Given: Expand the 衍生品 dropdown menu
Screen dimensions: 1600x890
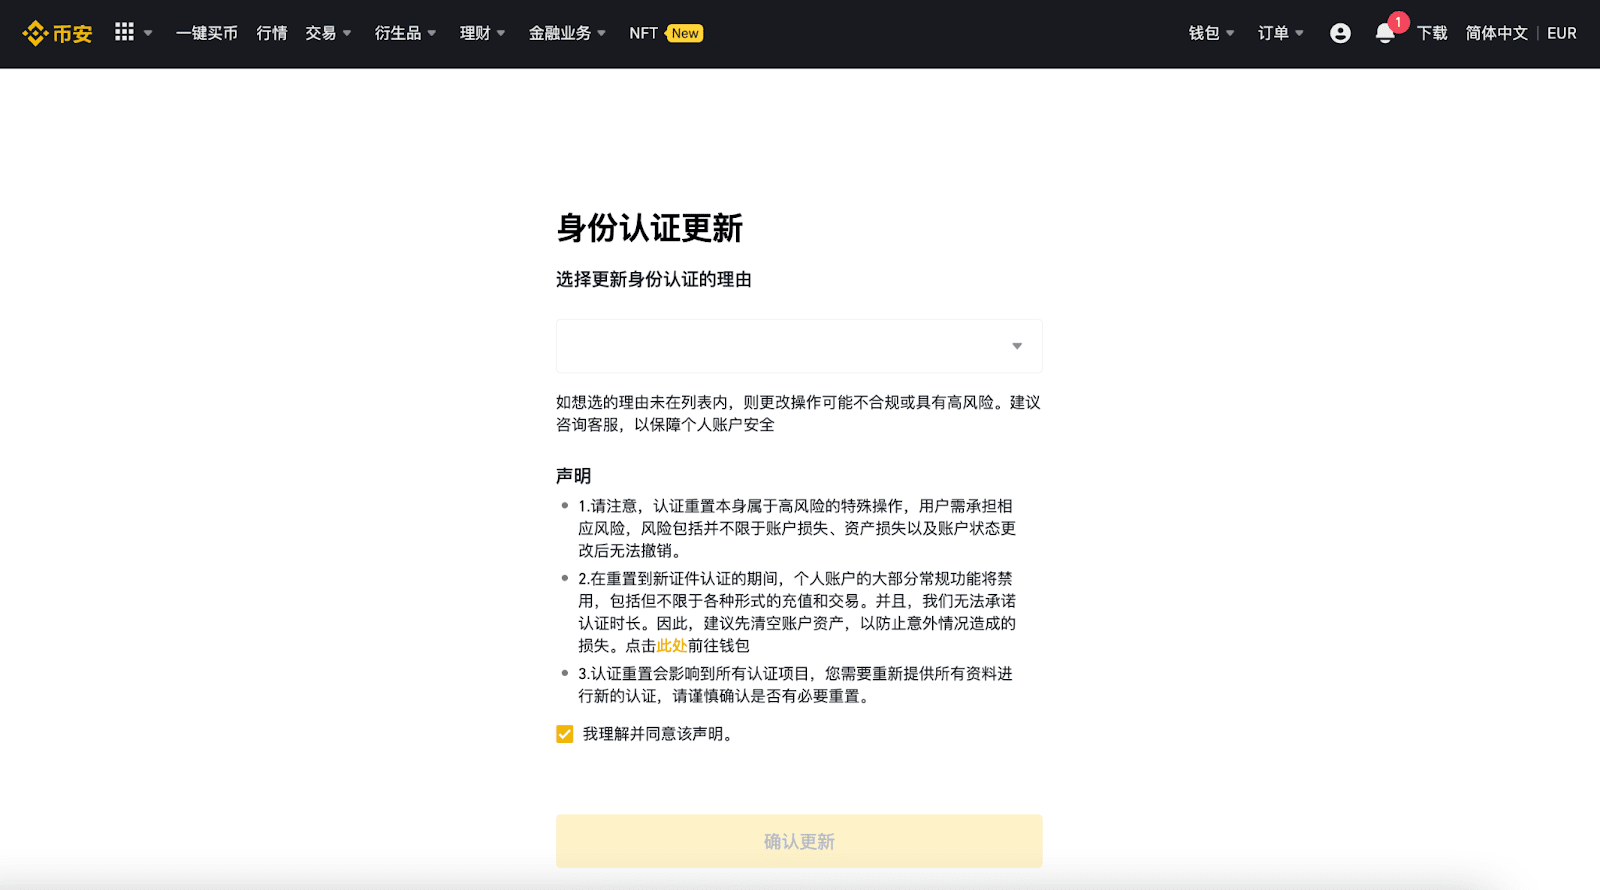Looking at the screenshot, I should coord(405,33).
